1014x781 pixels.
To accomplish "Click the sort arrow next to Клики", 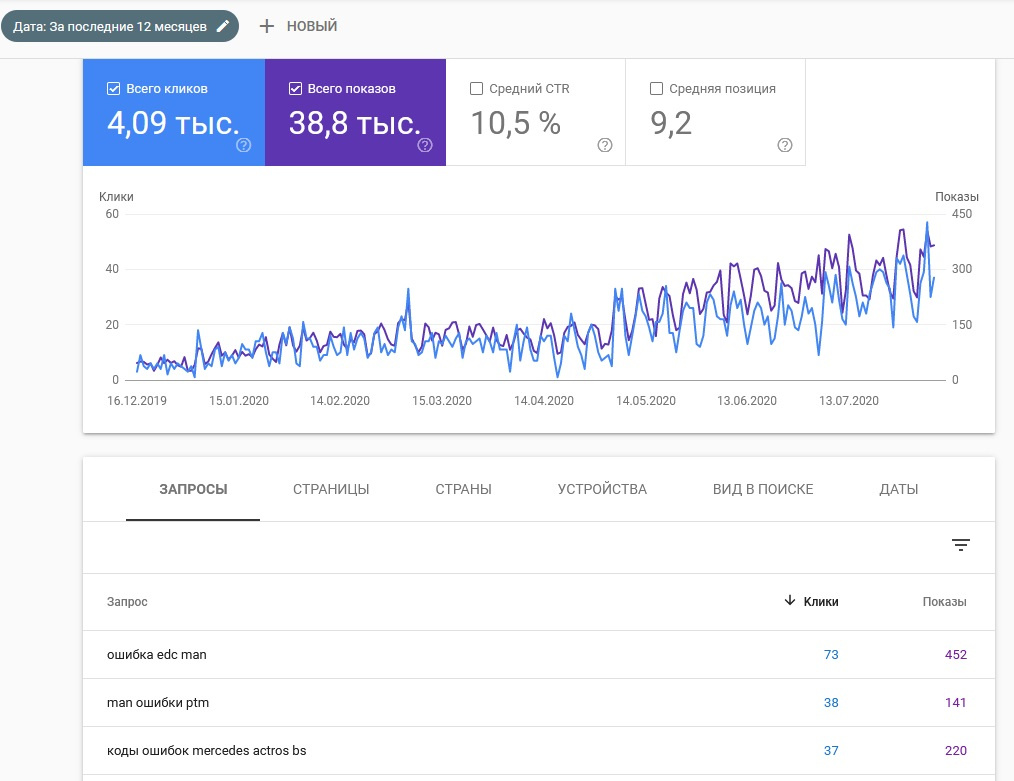I will pos(790,601).
